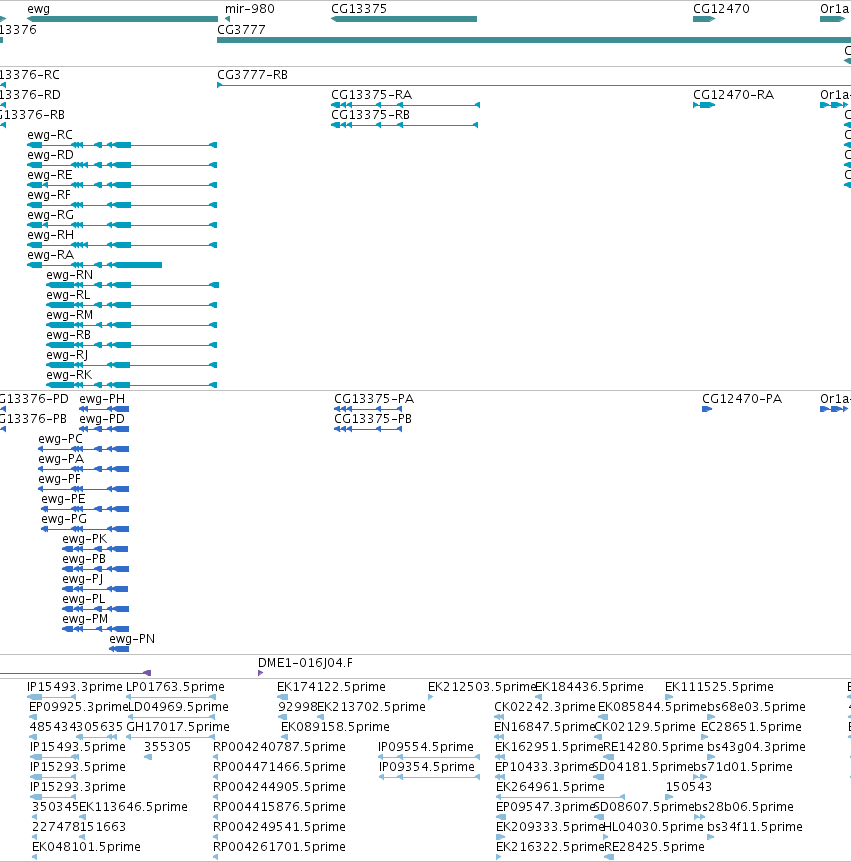
Task: Open the CG3777-RB transcript
Action: tap(534, 85)
